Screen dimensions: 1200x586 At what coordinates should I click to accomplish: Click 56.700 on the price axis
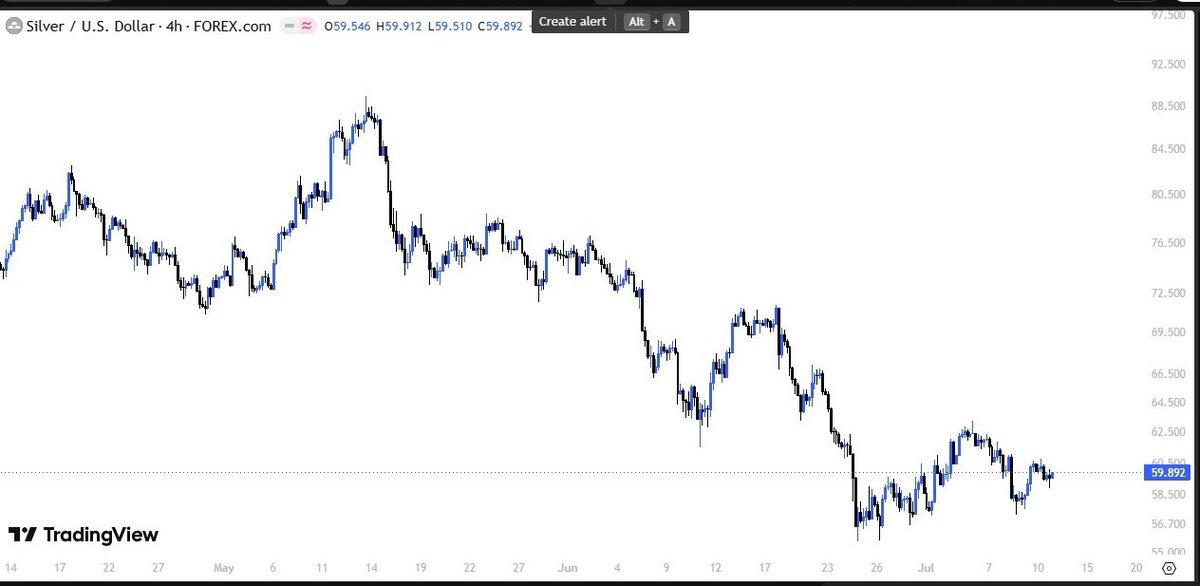1168,524
